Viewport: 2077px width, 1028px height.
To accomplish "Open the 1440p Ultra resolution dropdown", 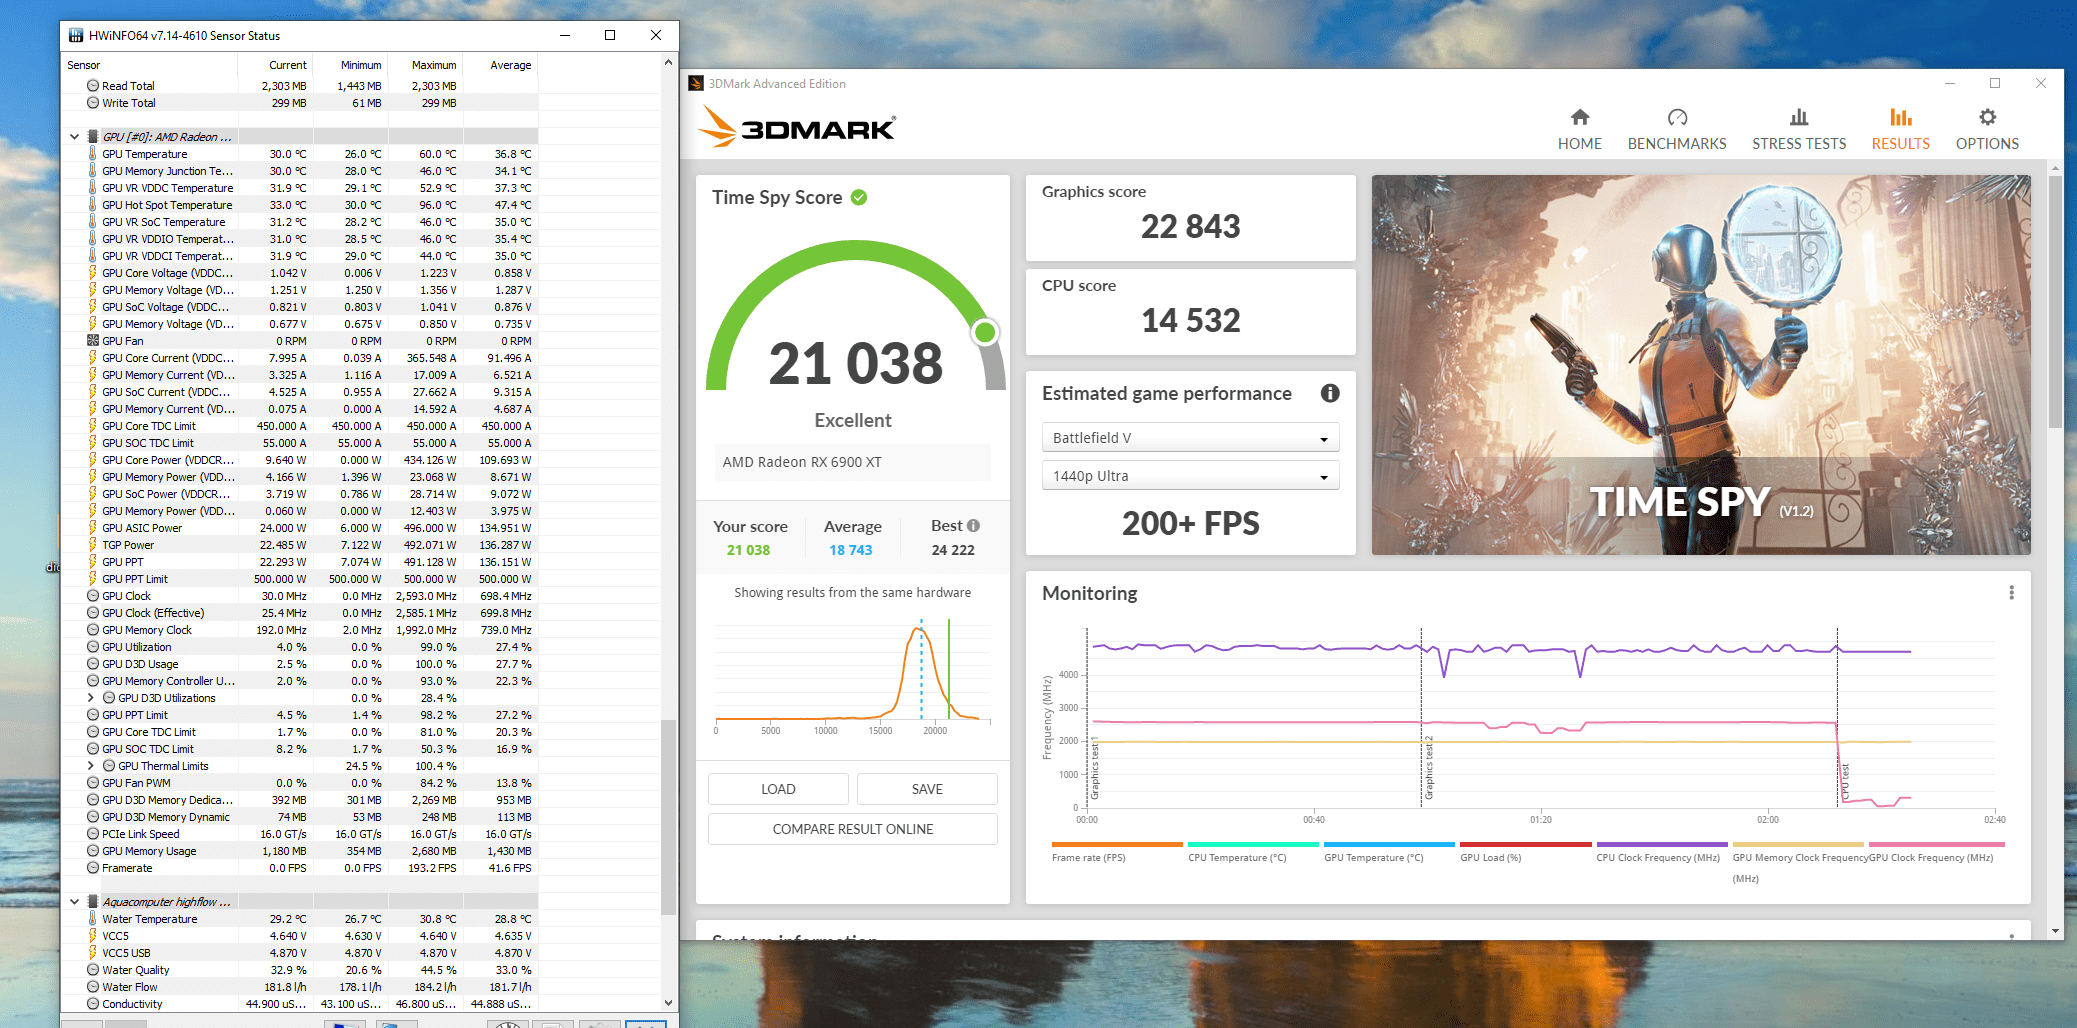I will click(x=1190, y=476).
